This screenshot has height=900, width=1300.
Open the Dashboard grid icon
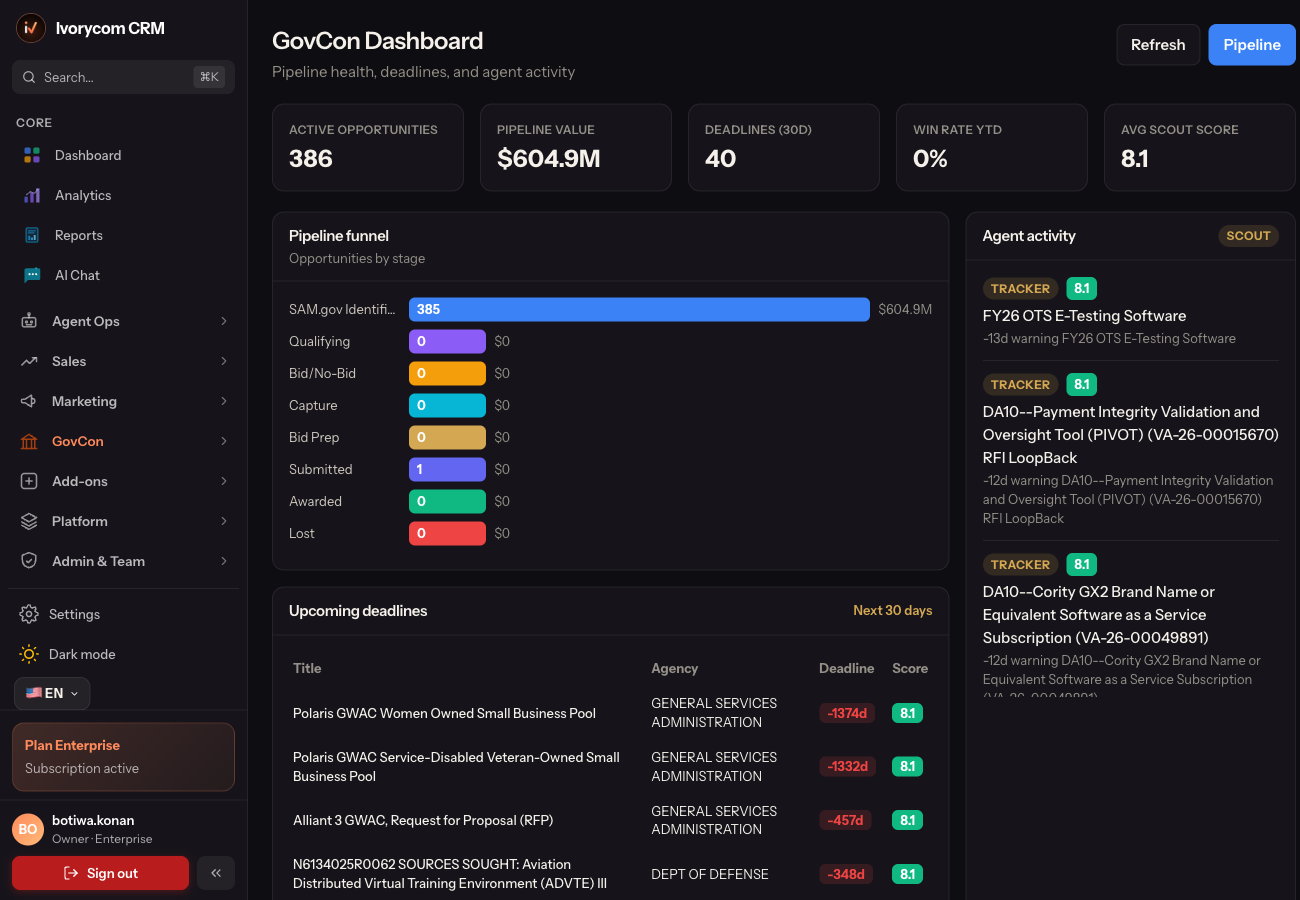[x=32, y=155]
